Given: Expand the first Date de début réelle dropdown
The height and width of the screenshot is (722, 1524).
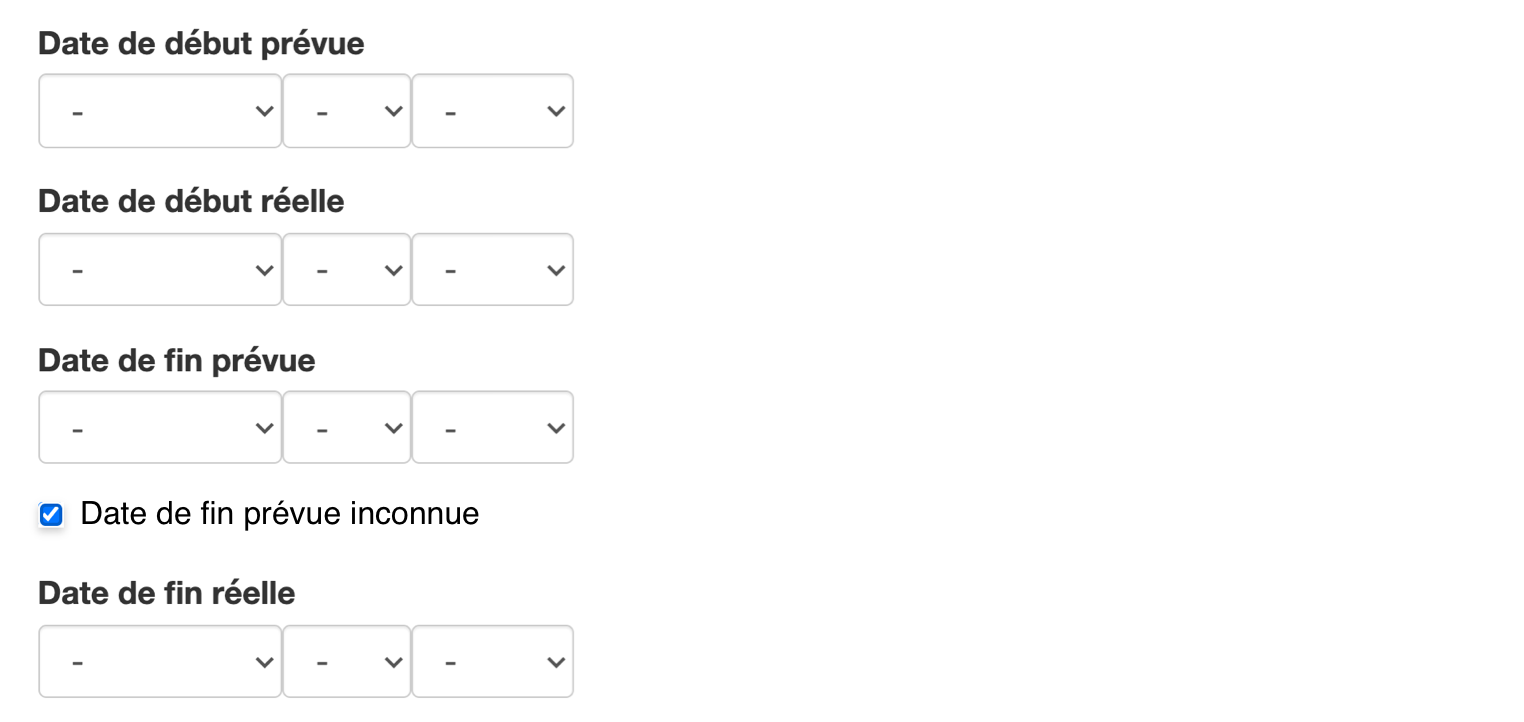Looking at the screenshot, I should [x=160, y=270].
